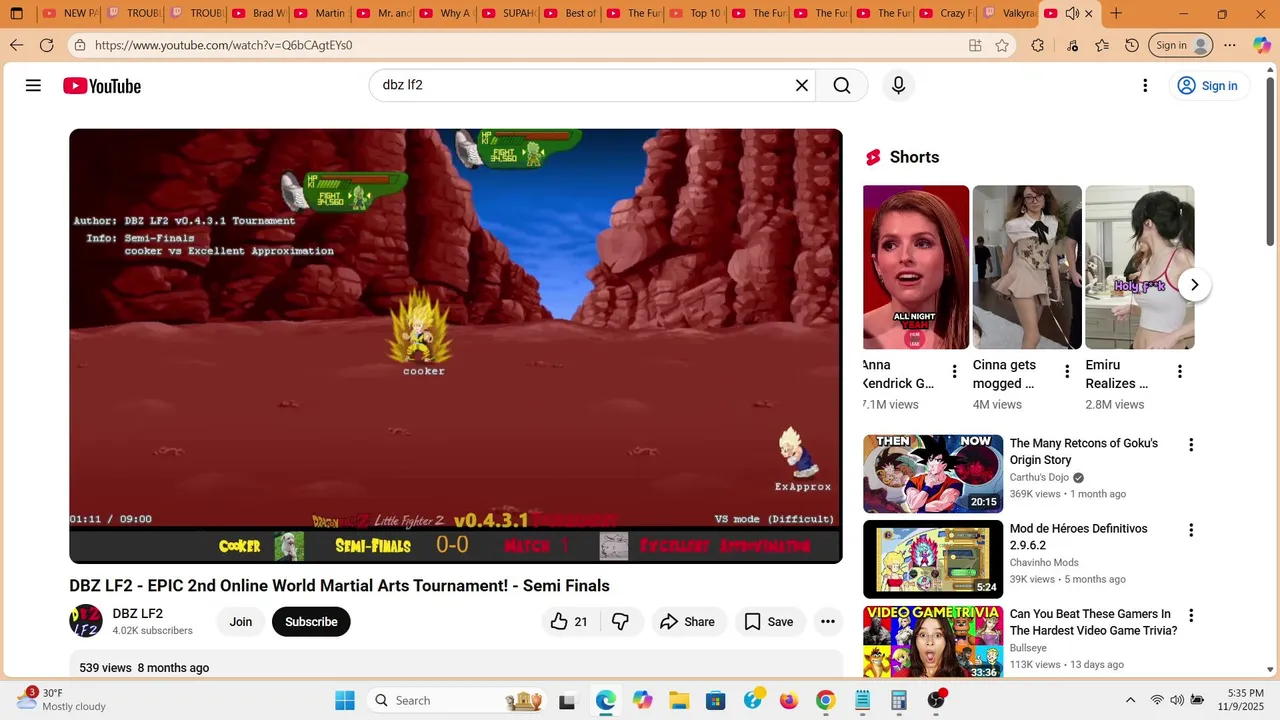
Task: Reload the page
Action: pyautogui.click(x=47, y=45)
